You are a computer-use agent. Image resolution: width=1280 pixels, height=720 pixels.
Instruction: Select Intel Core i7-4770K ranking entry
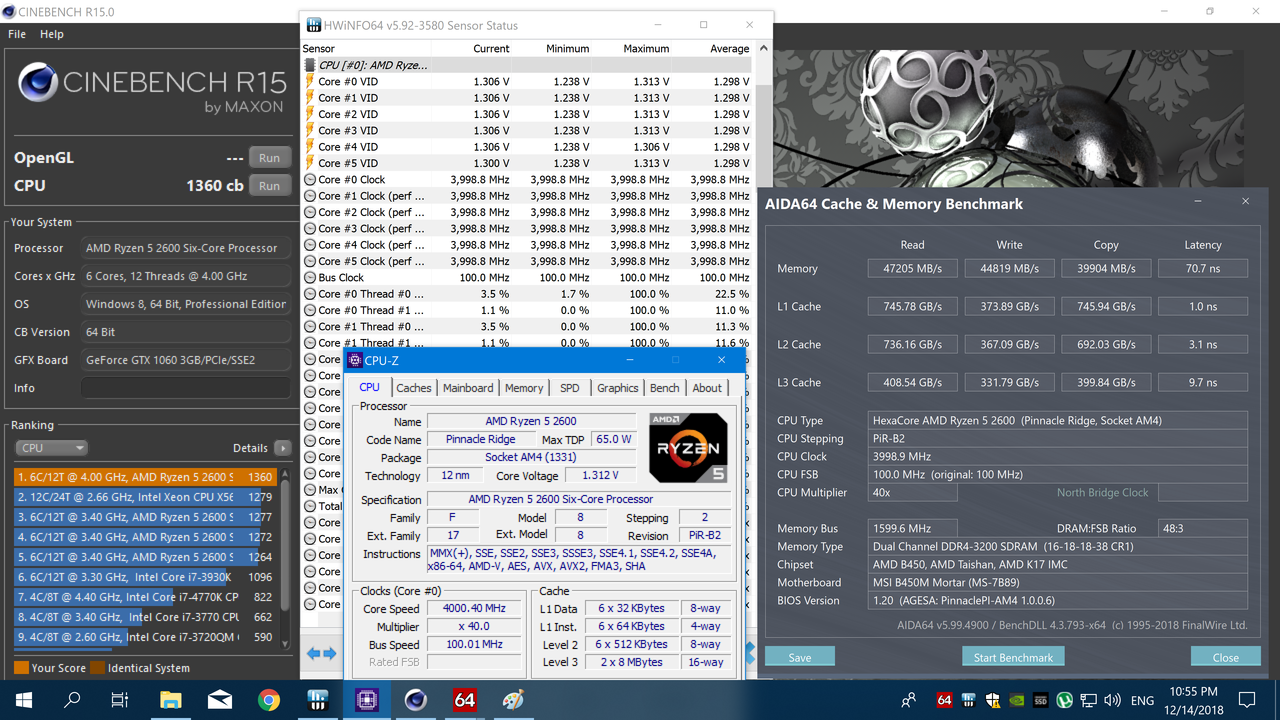coord(146,597)
